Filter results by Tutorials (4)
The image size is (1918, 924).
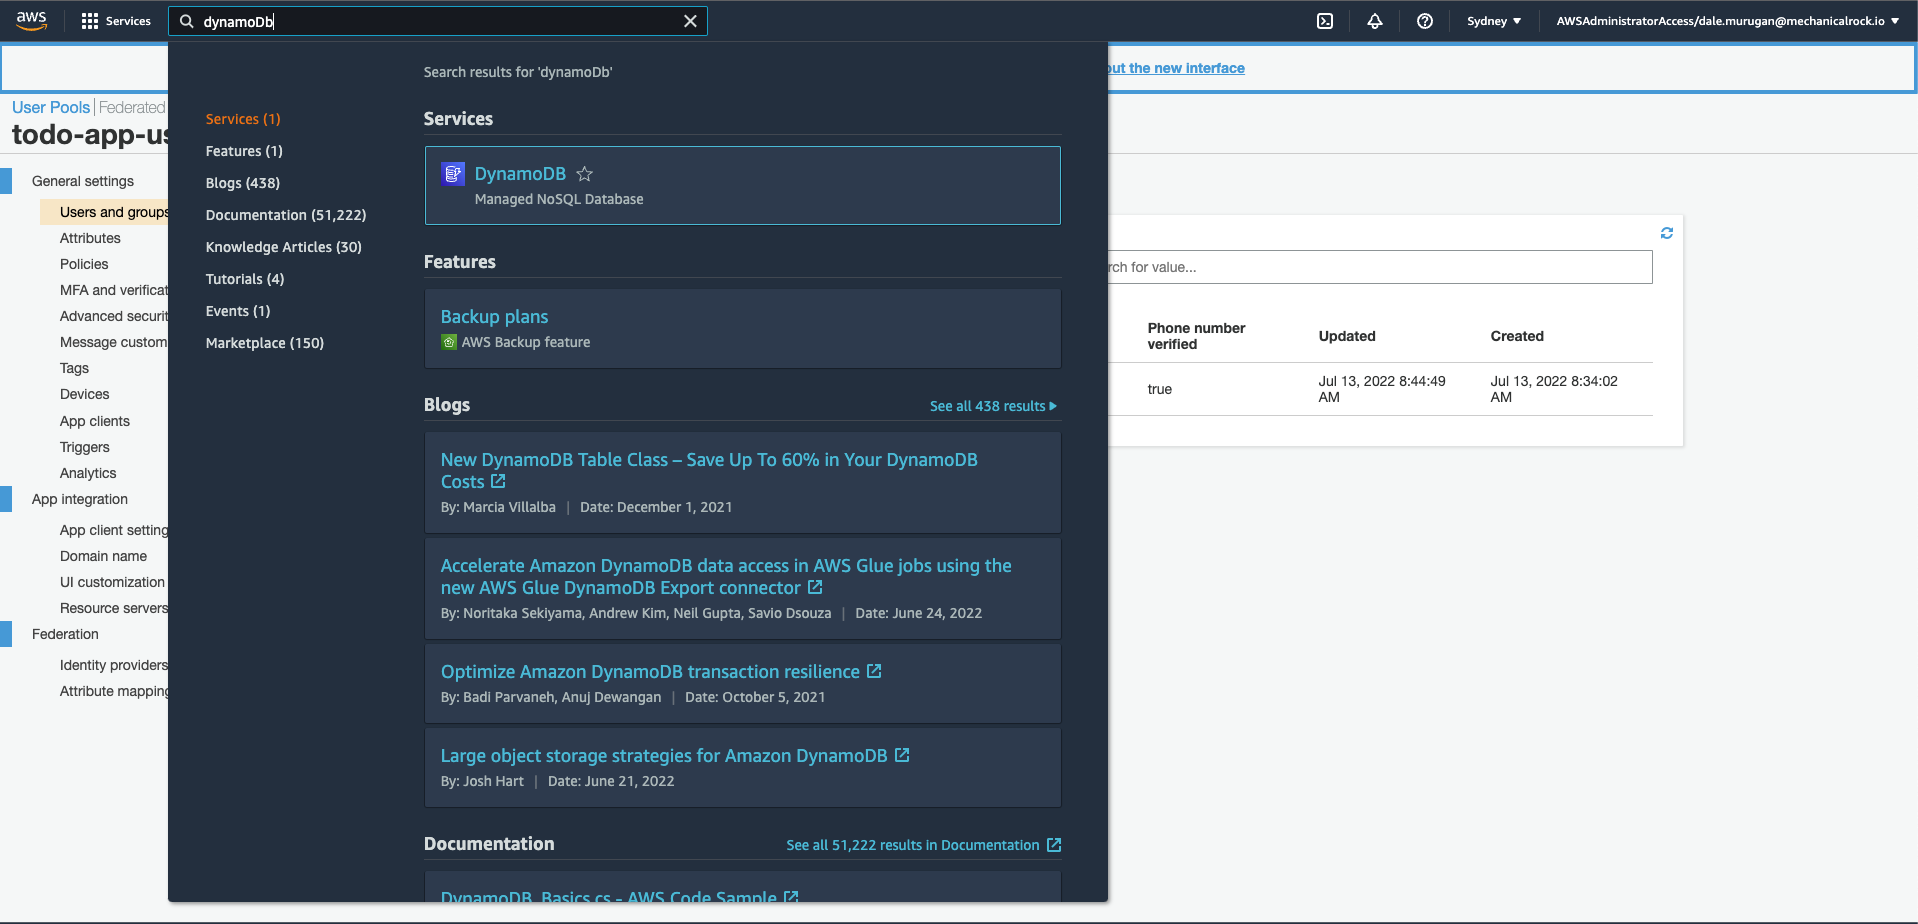click(245, 279)
